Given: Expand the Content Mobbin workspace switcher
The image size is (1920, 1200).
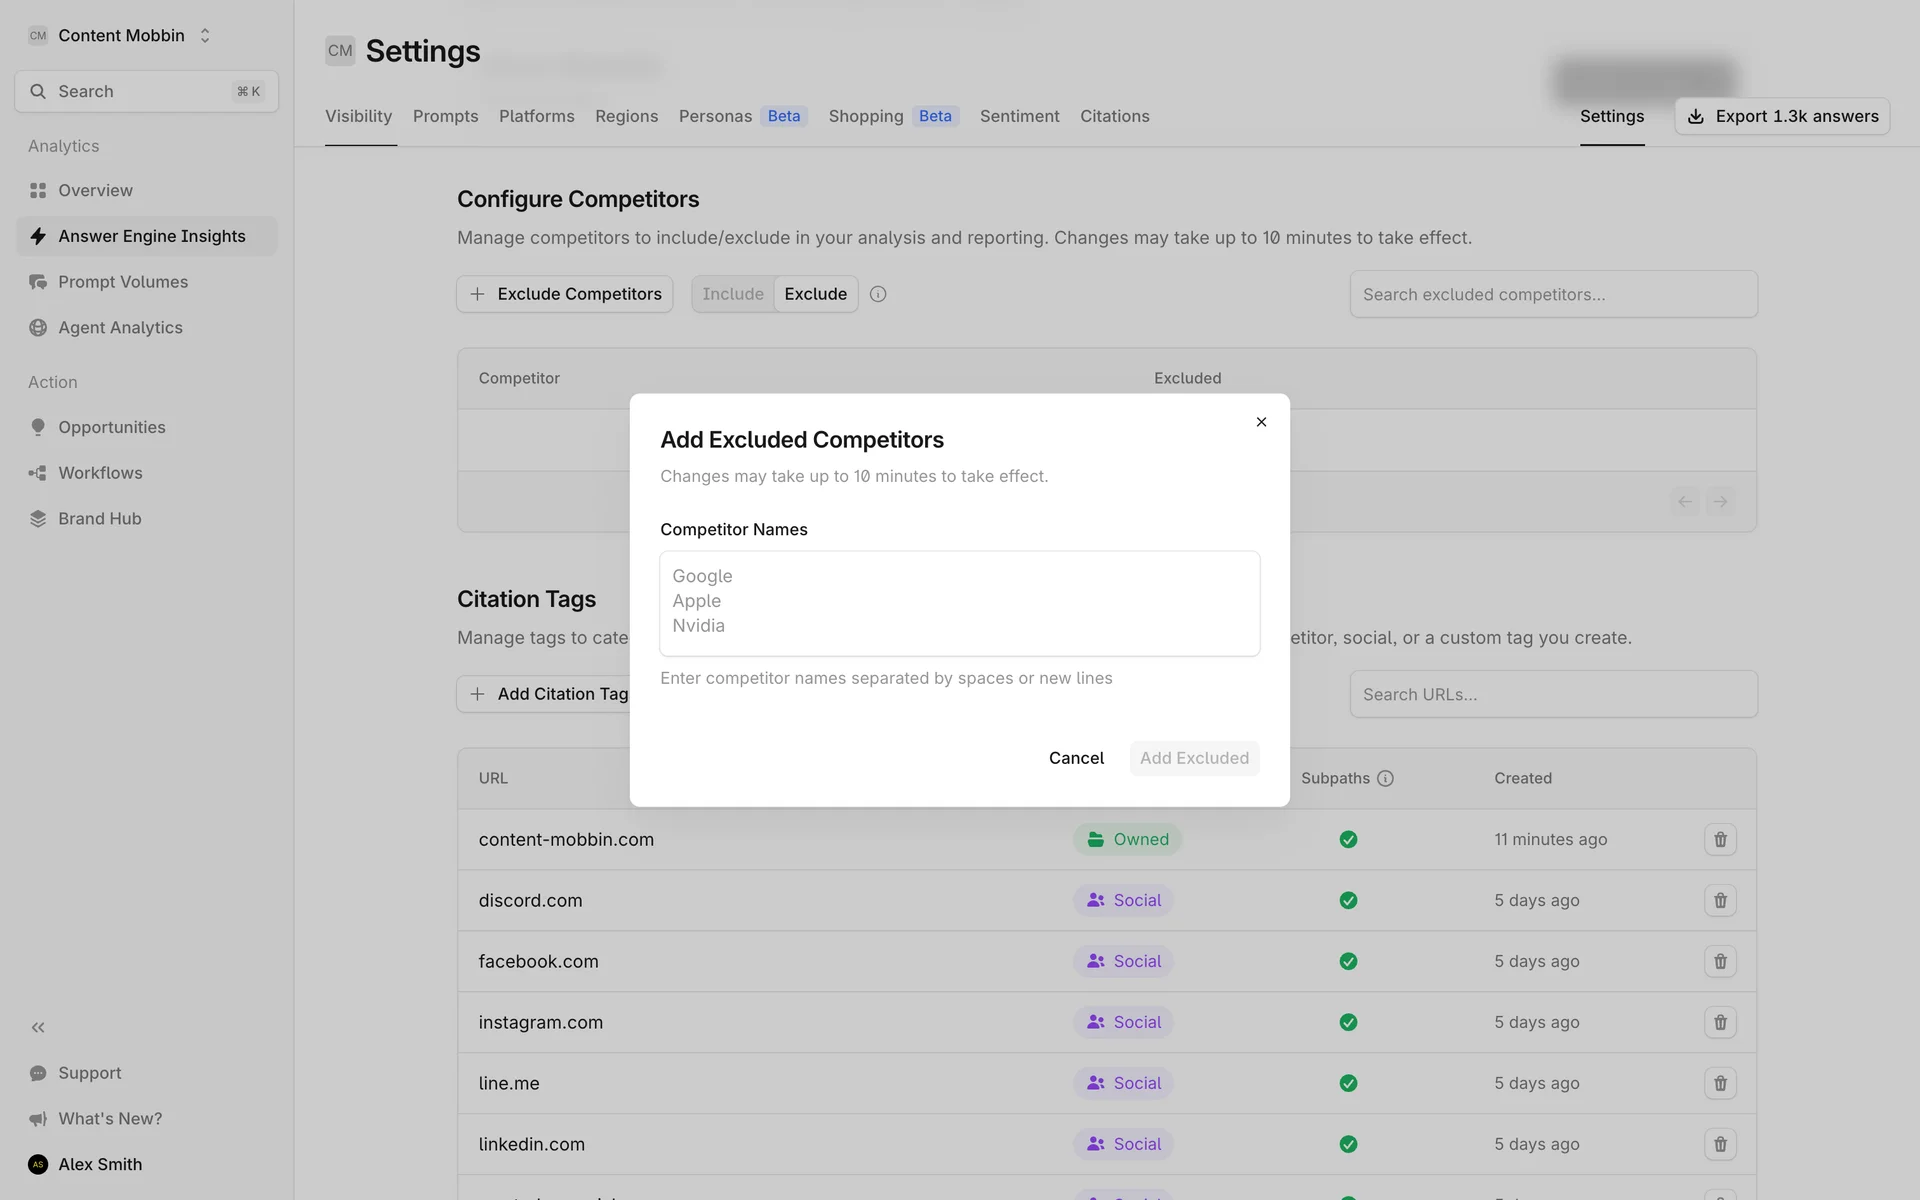Looking at the screenshot, I should tap(120, 35).
